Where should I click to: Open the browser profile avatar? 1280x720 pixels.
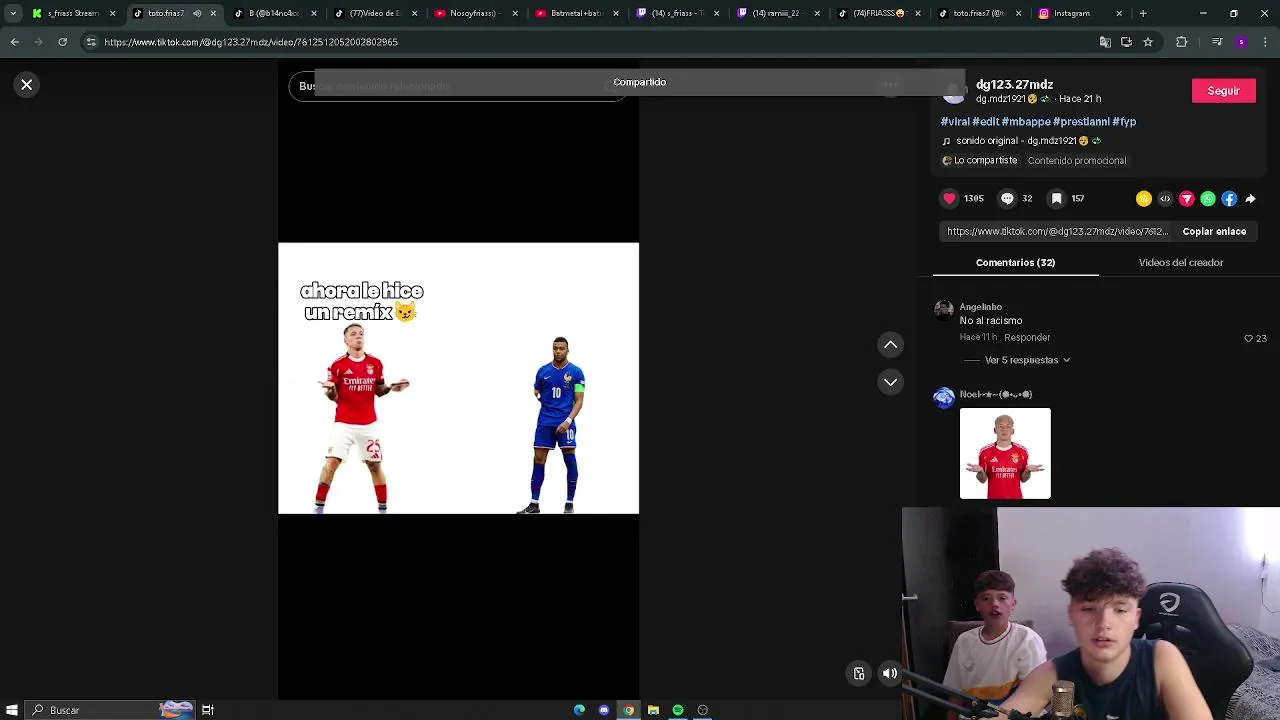[1241, 42]
